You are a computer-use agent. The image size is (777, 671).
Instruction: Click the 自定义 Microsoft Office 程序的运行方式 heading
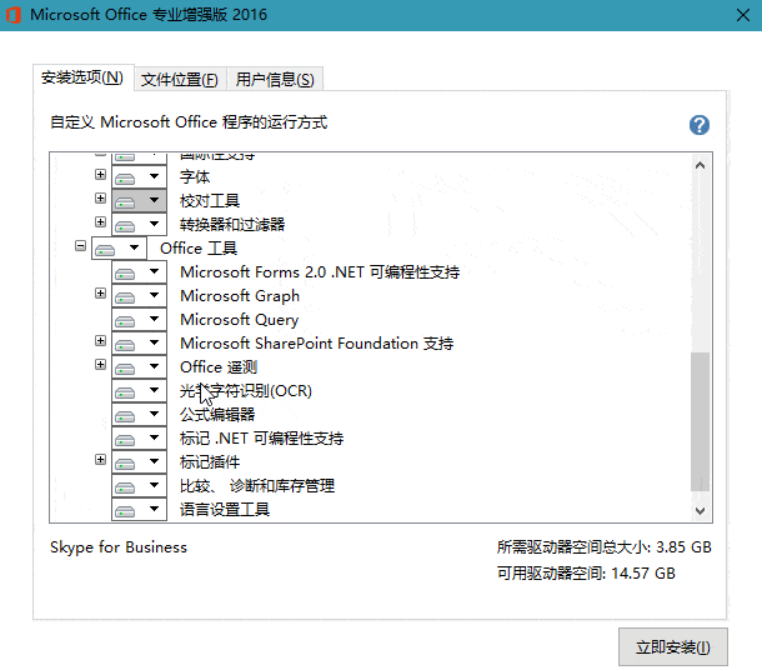tap(189, 122)
